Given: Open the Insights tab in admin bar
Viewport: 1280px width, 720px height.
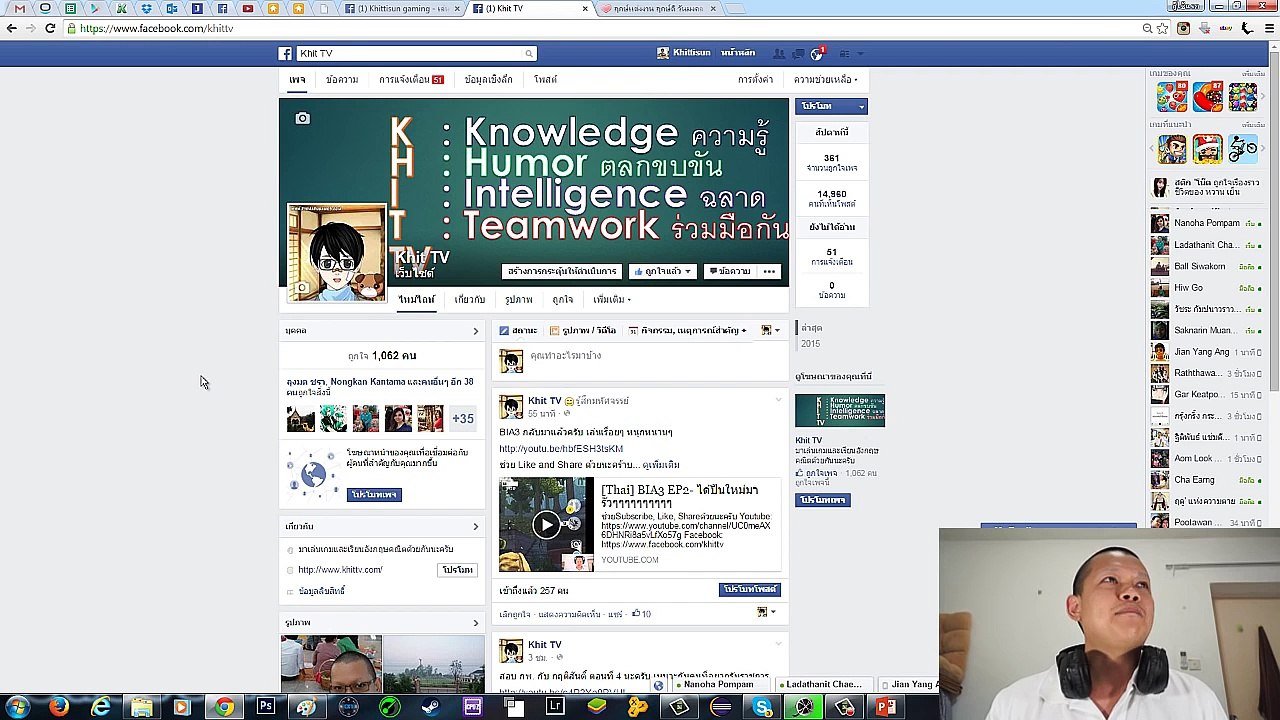Looking at the screenshot, I should tap(488, 79).
